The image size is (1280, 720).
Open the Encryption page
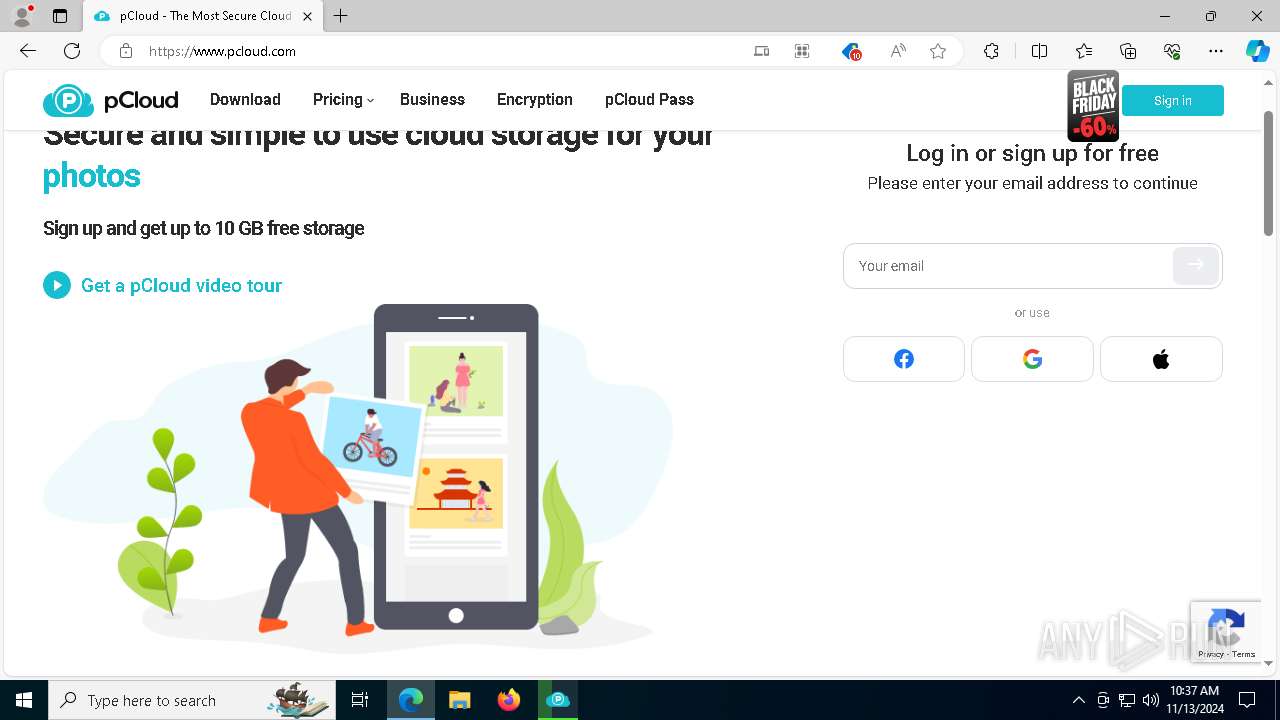pos(535,99)
